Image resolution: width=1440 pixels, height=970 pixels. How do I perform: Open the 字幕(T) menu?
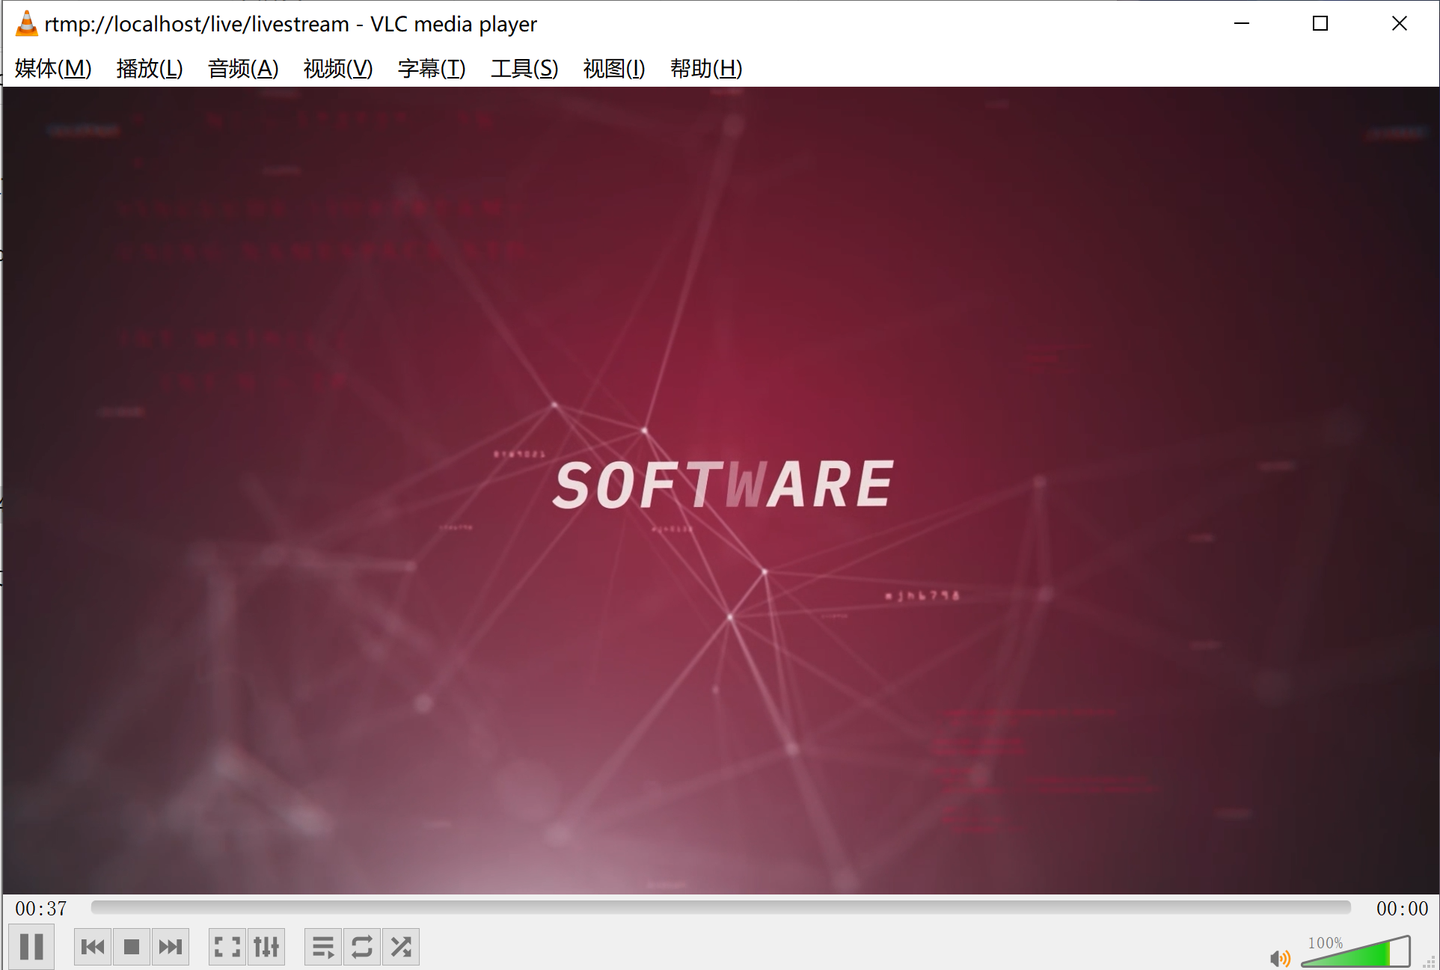431,68
